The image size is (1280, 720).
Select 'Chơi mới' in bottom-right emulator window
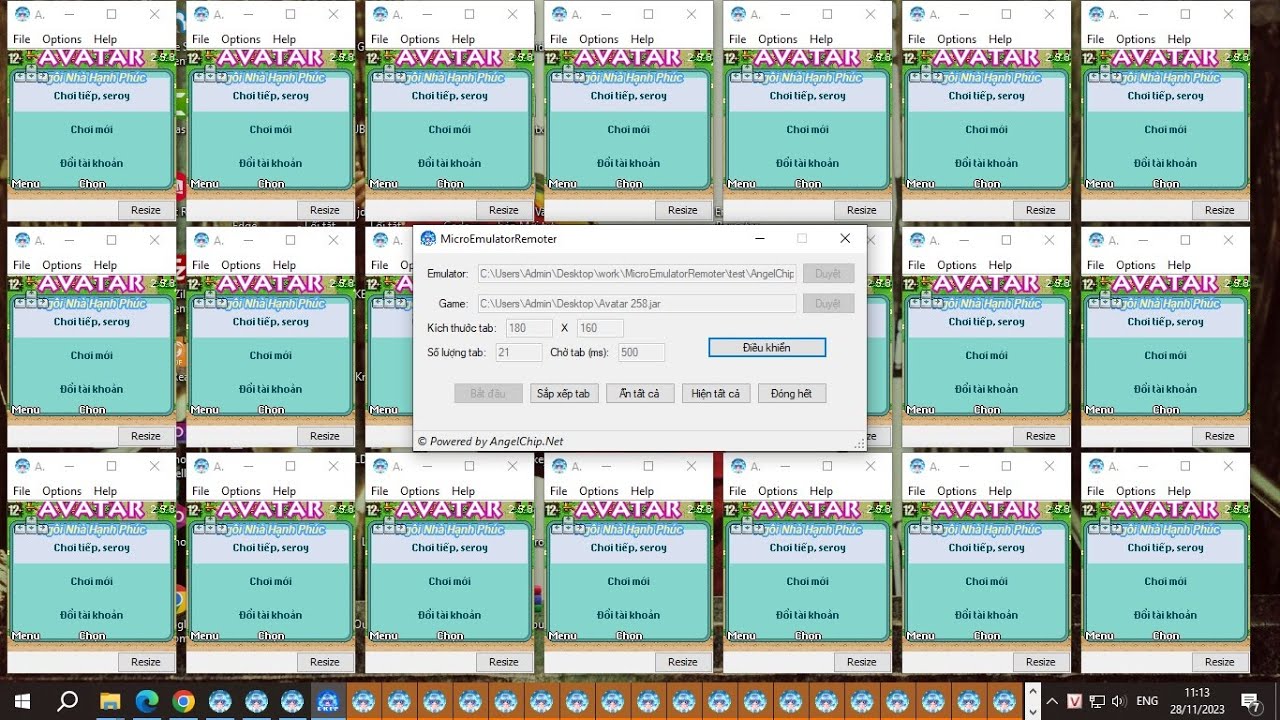(1165, 581)
